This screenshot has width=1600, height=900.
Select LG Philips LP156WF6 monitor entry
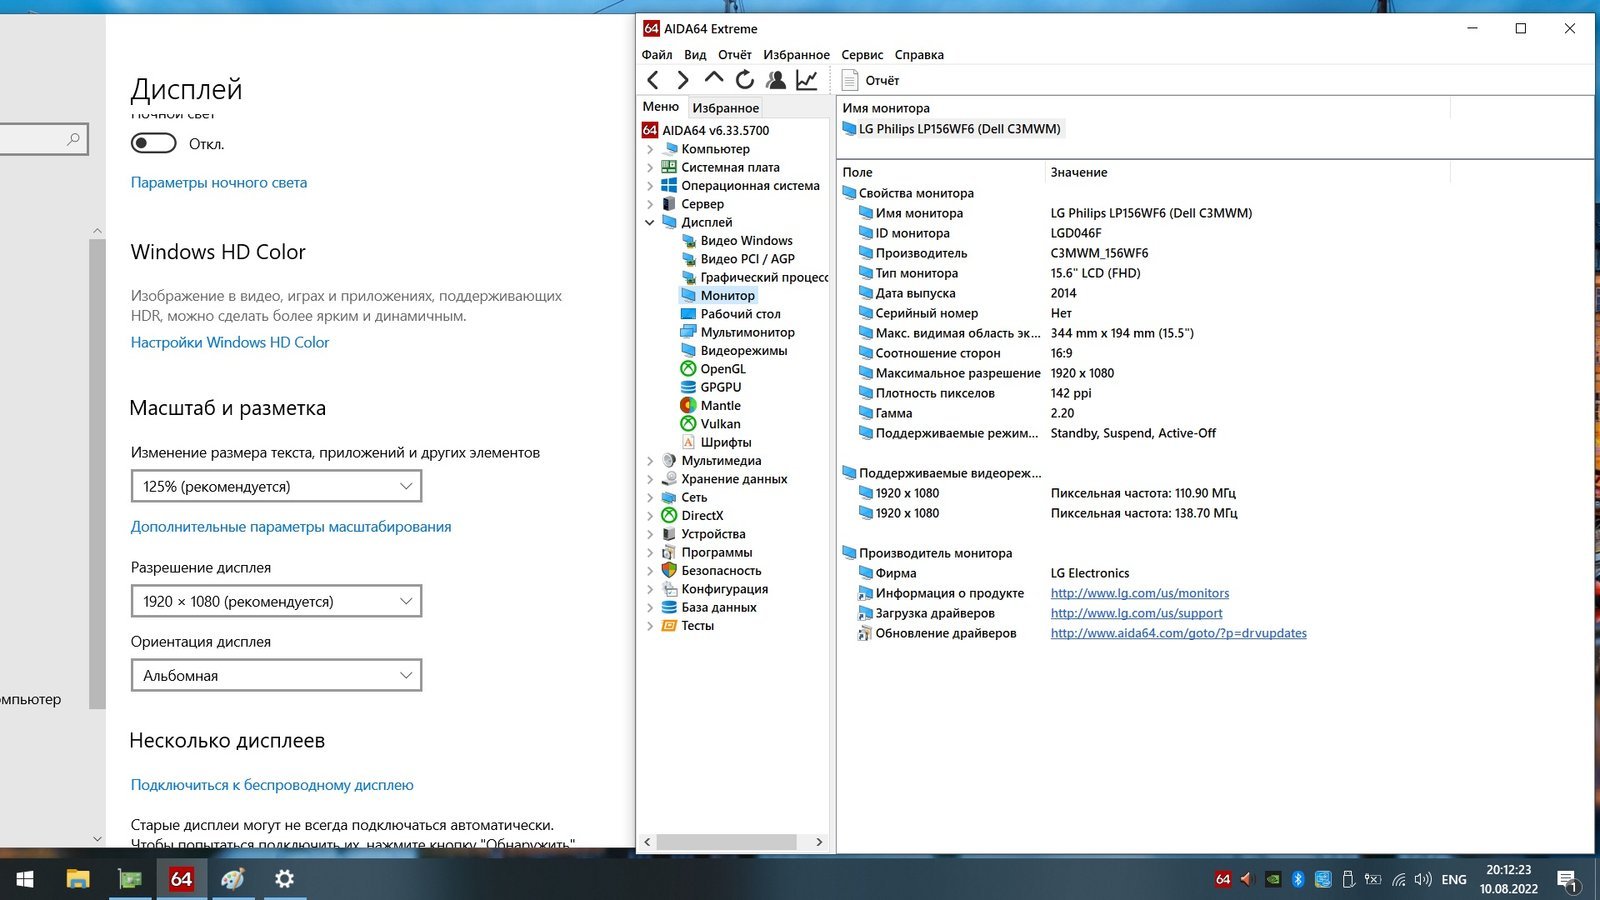(x=952, y=129)
